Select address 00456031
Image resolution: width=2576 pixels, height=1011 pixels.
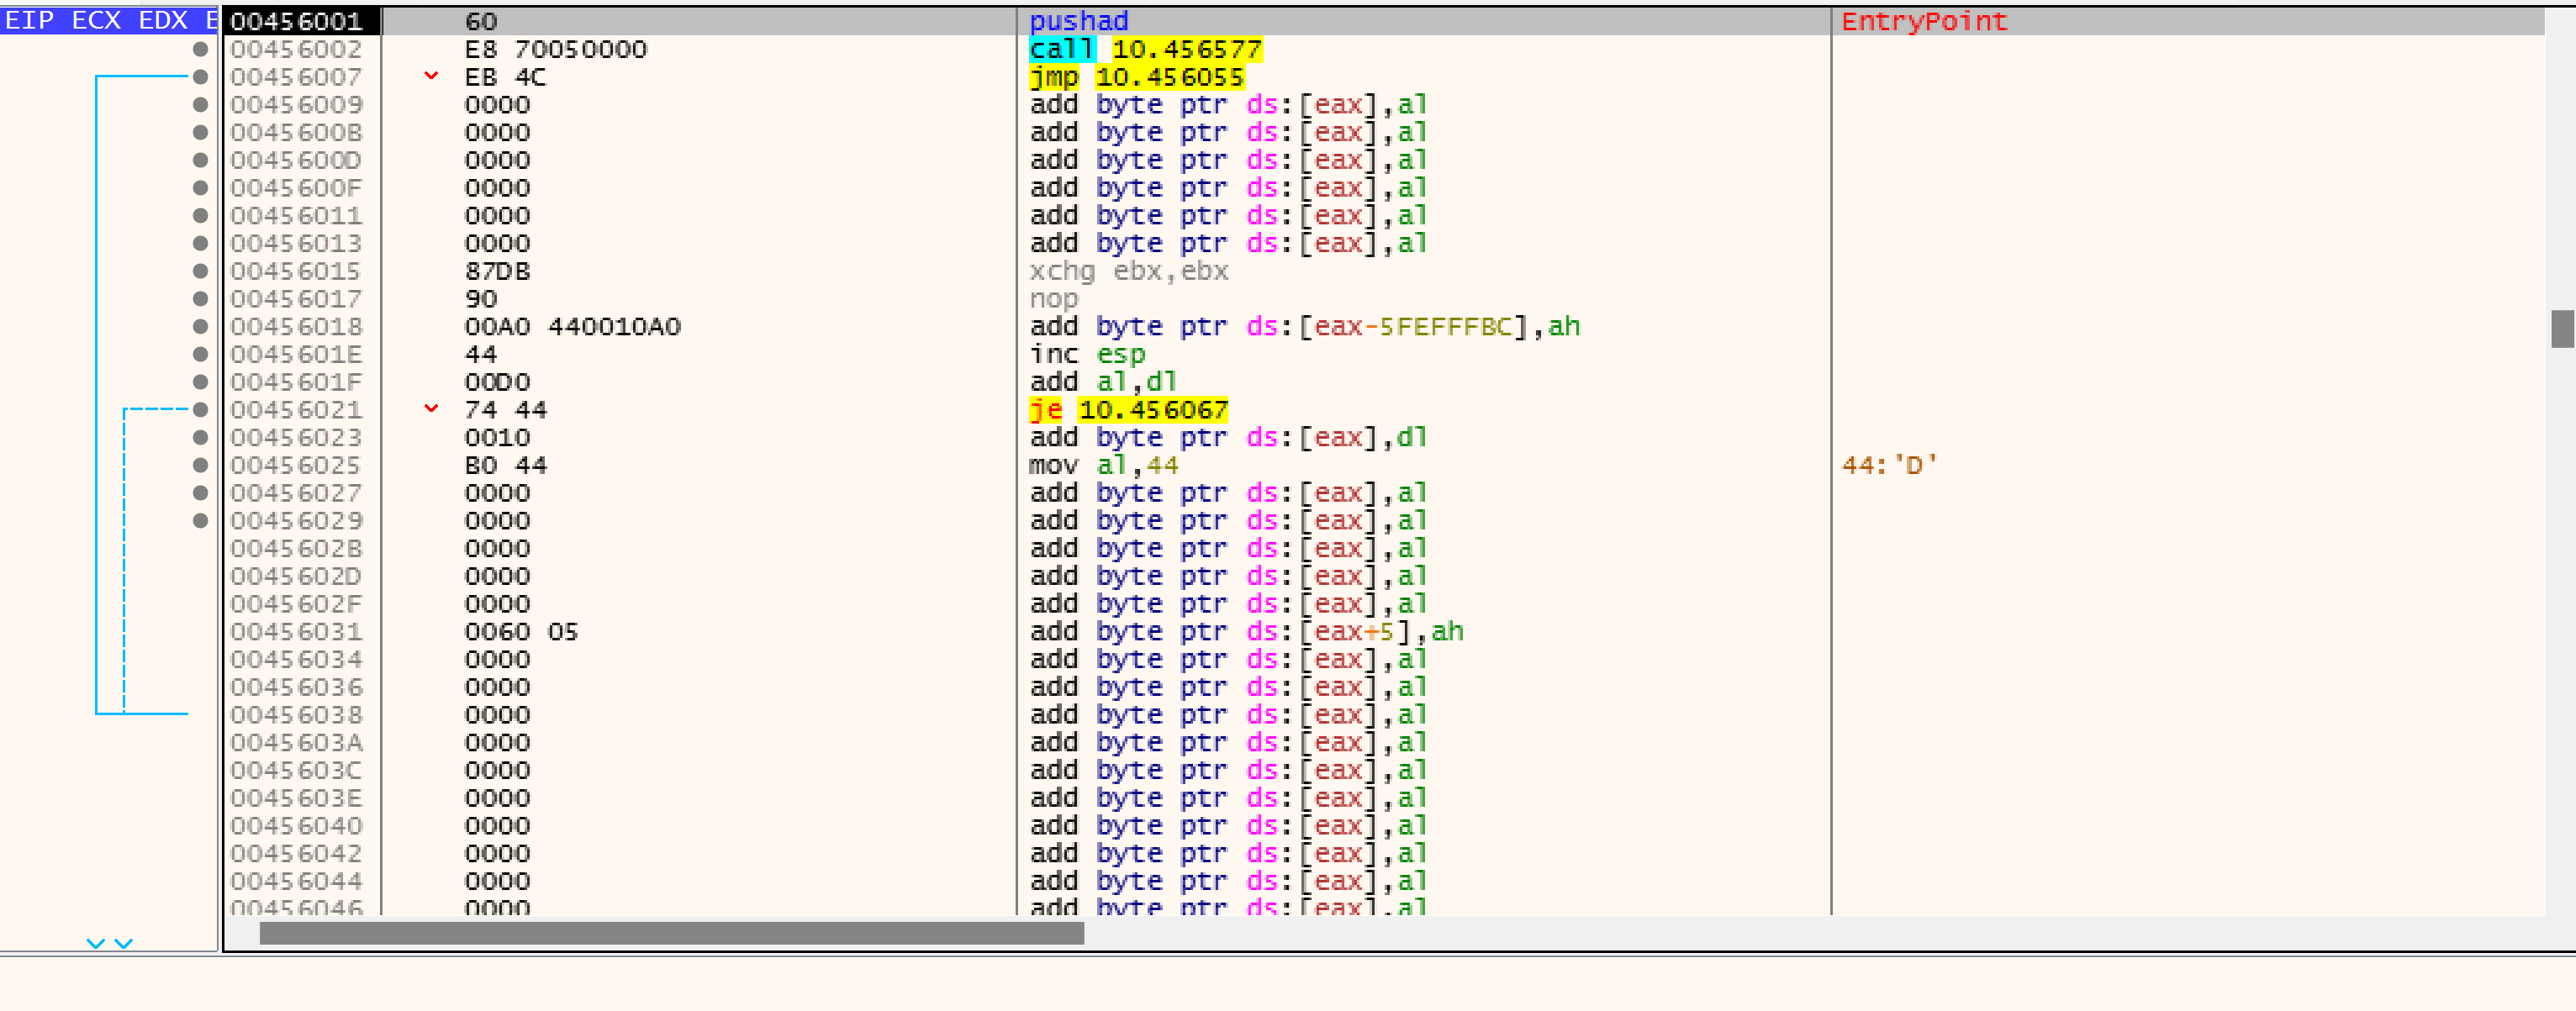tap(295, 632)
